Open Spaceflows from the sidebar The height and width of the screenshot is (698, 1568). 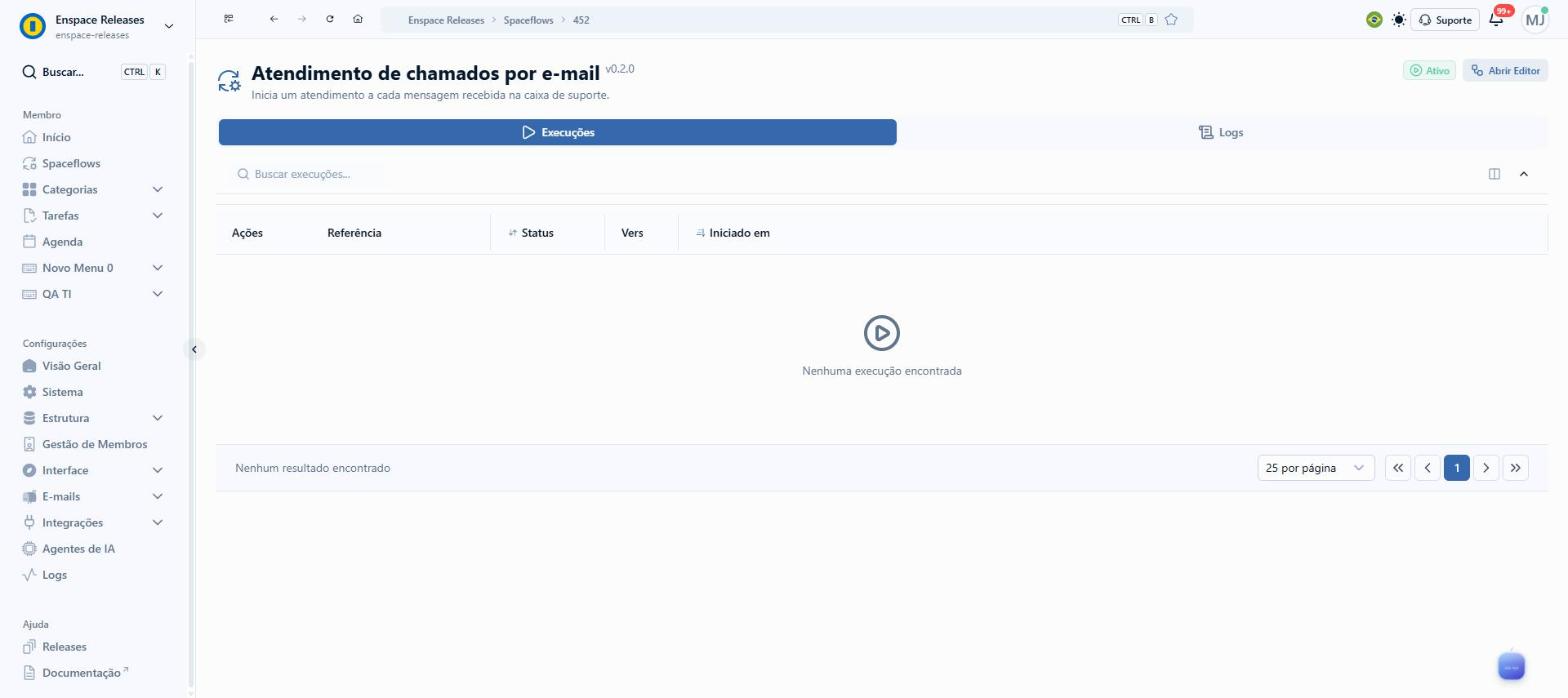(71, 163)
